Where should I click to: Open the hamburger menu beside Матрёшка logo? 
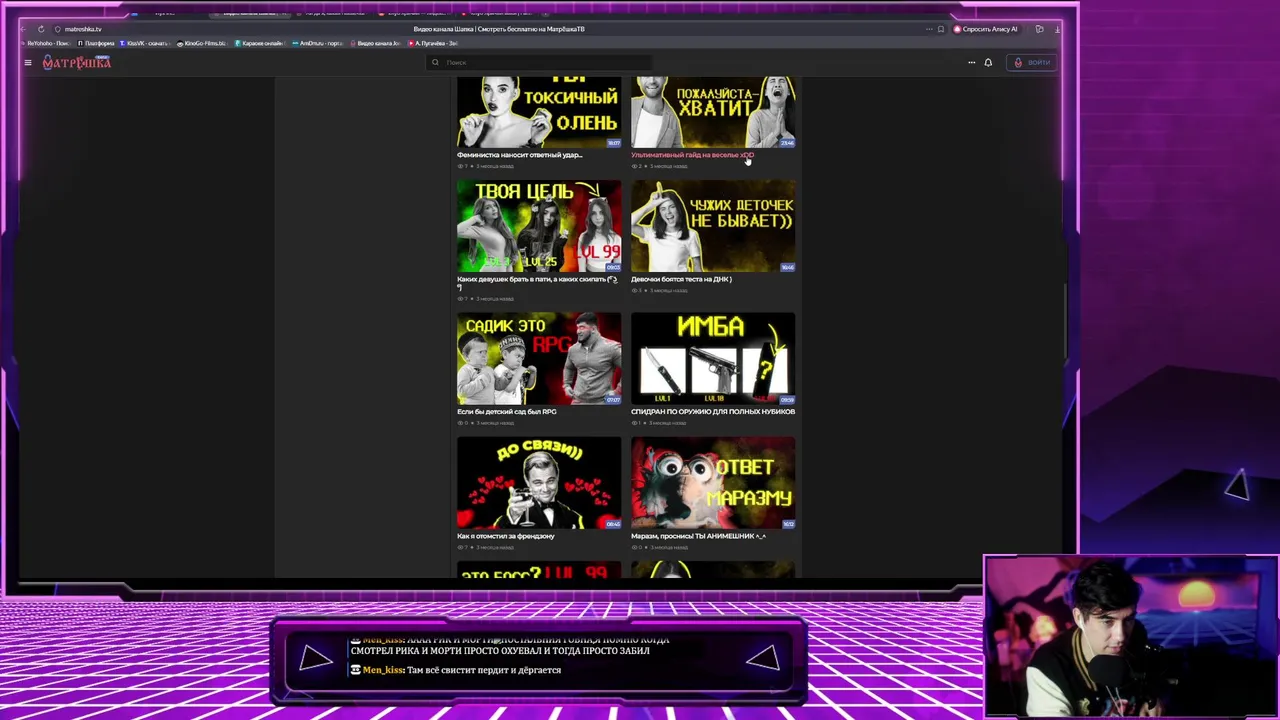(x=28, y=62)
